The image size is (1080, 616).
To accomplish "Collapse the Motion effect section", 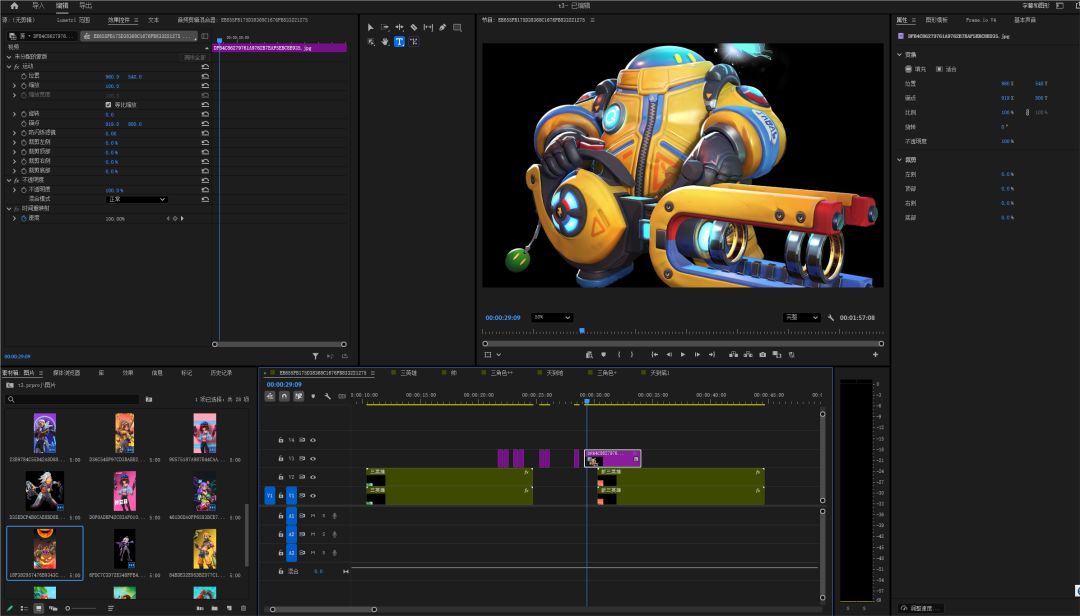I will (x=9, y=66).
